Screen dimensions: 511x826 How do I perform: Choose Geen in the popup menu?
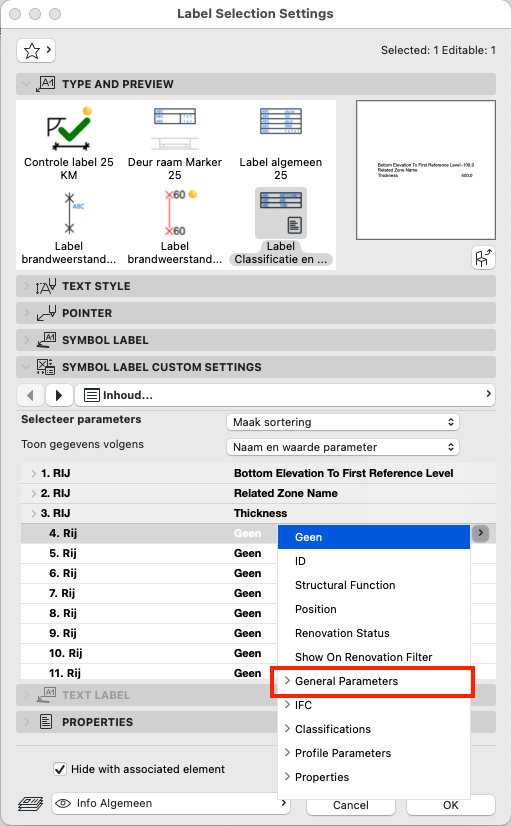(x=374, y=537)
